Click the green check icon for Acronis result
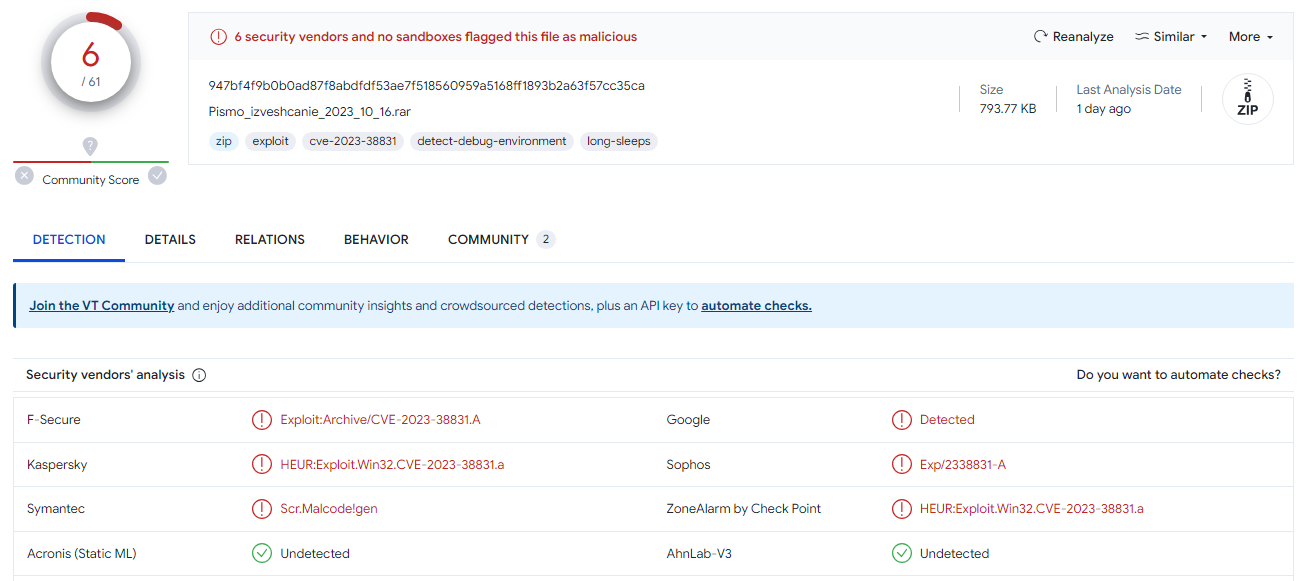 (x=262, y=553)
